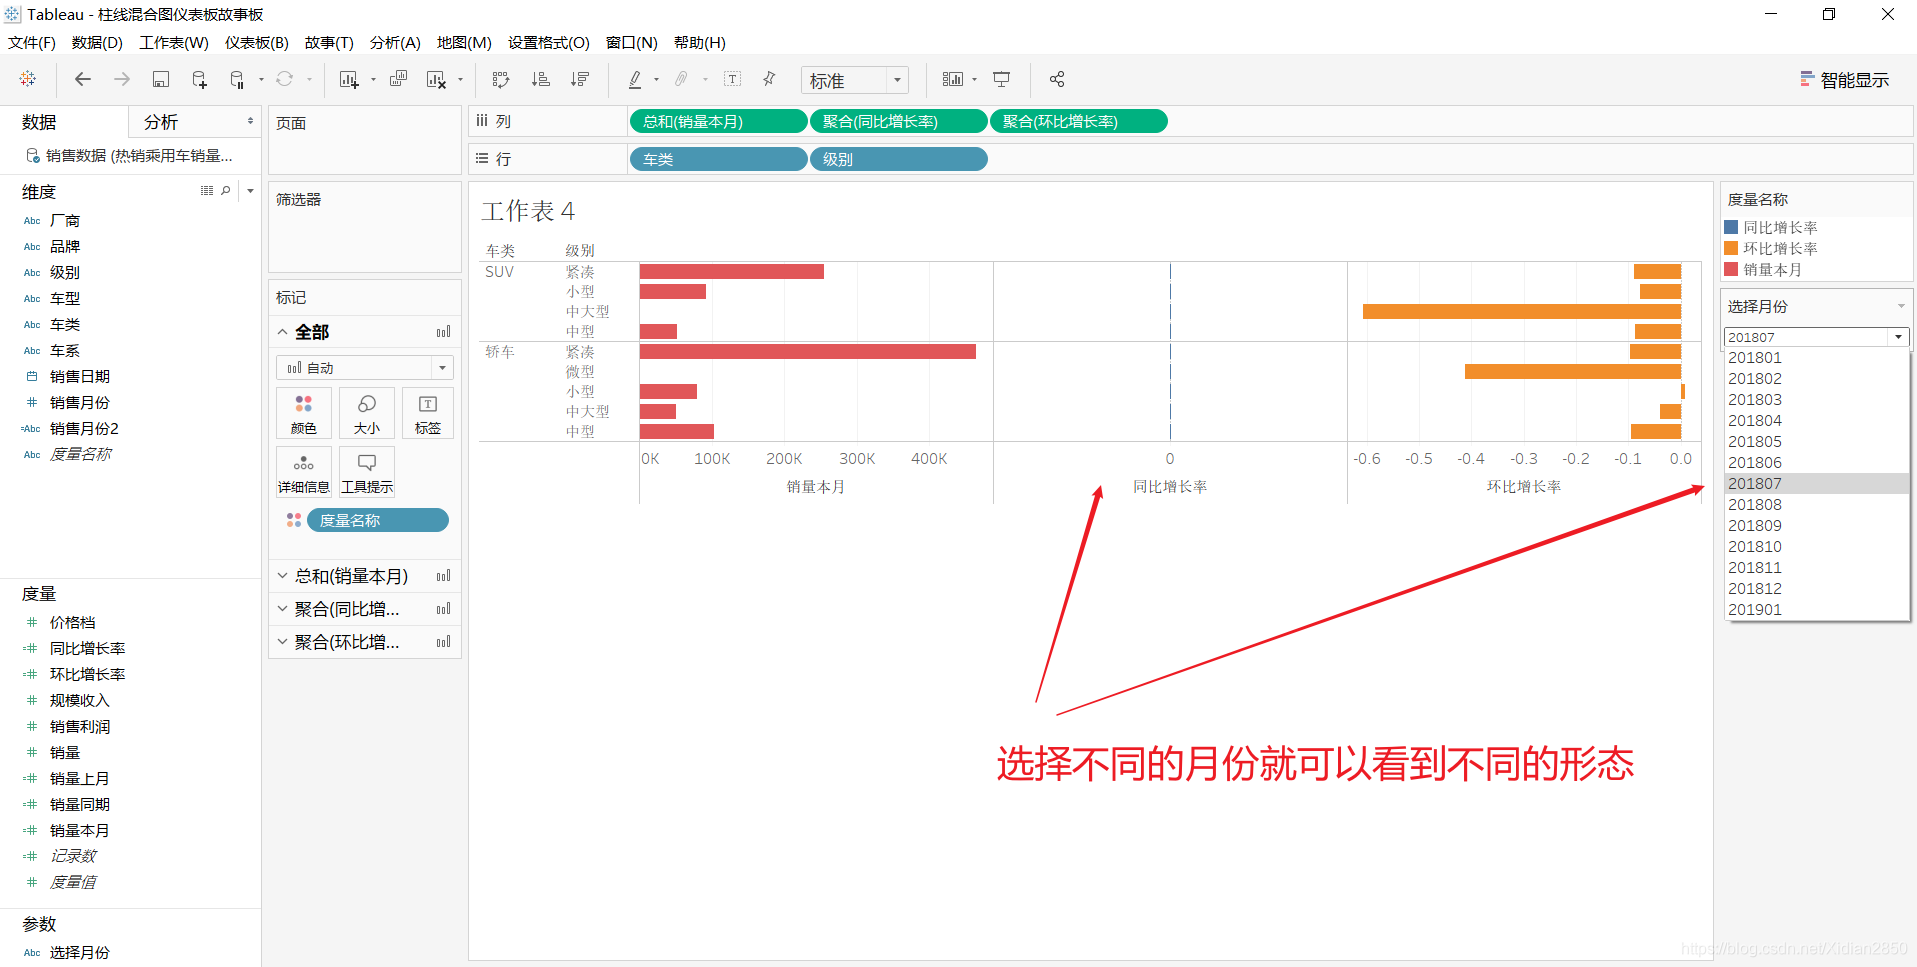Image resolution: width=1917 pixels, height=967 pixels.
Task: Click the 聚合(同比增长率) pill on columns
Action: (898, 121)
